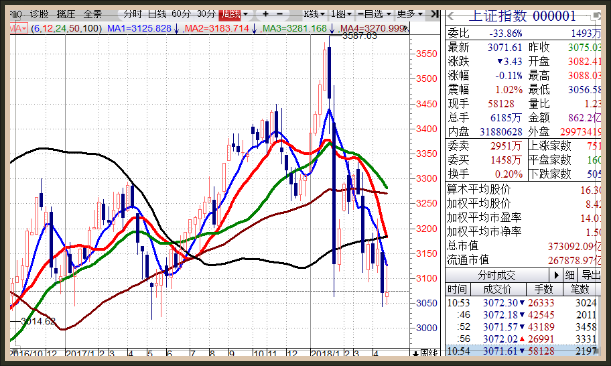Viewport: 611px width, 366px height.
Task: Click the down arrow after MA2 value
Action: 254,29
